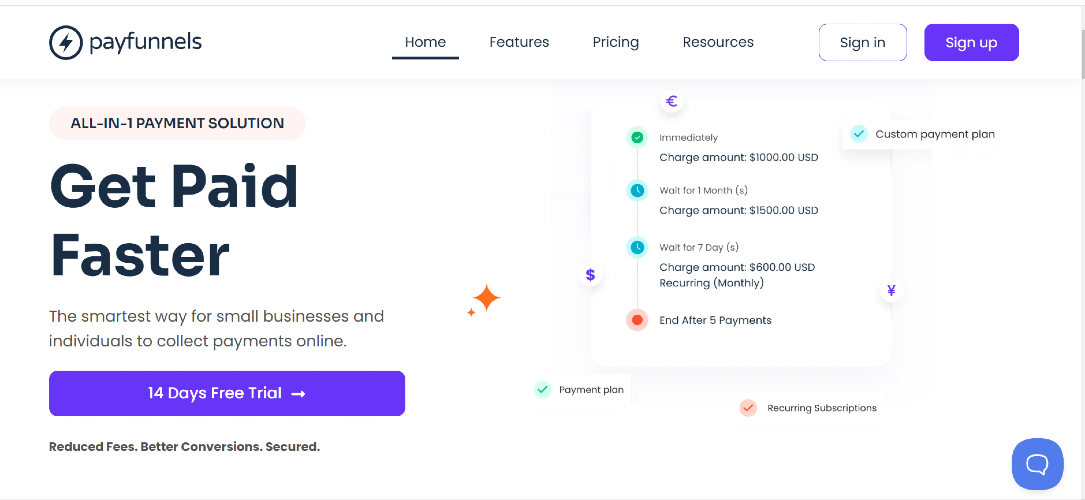The width and height of the screenshot is (1085, 500).
Task: Open the Resources menu item
Action: tap(718, 42)
